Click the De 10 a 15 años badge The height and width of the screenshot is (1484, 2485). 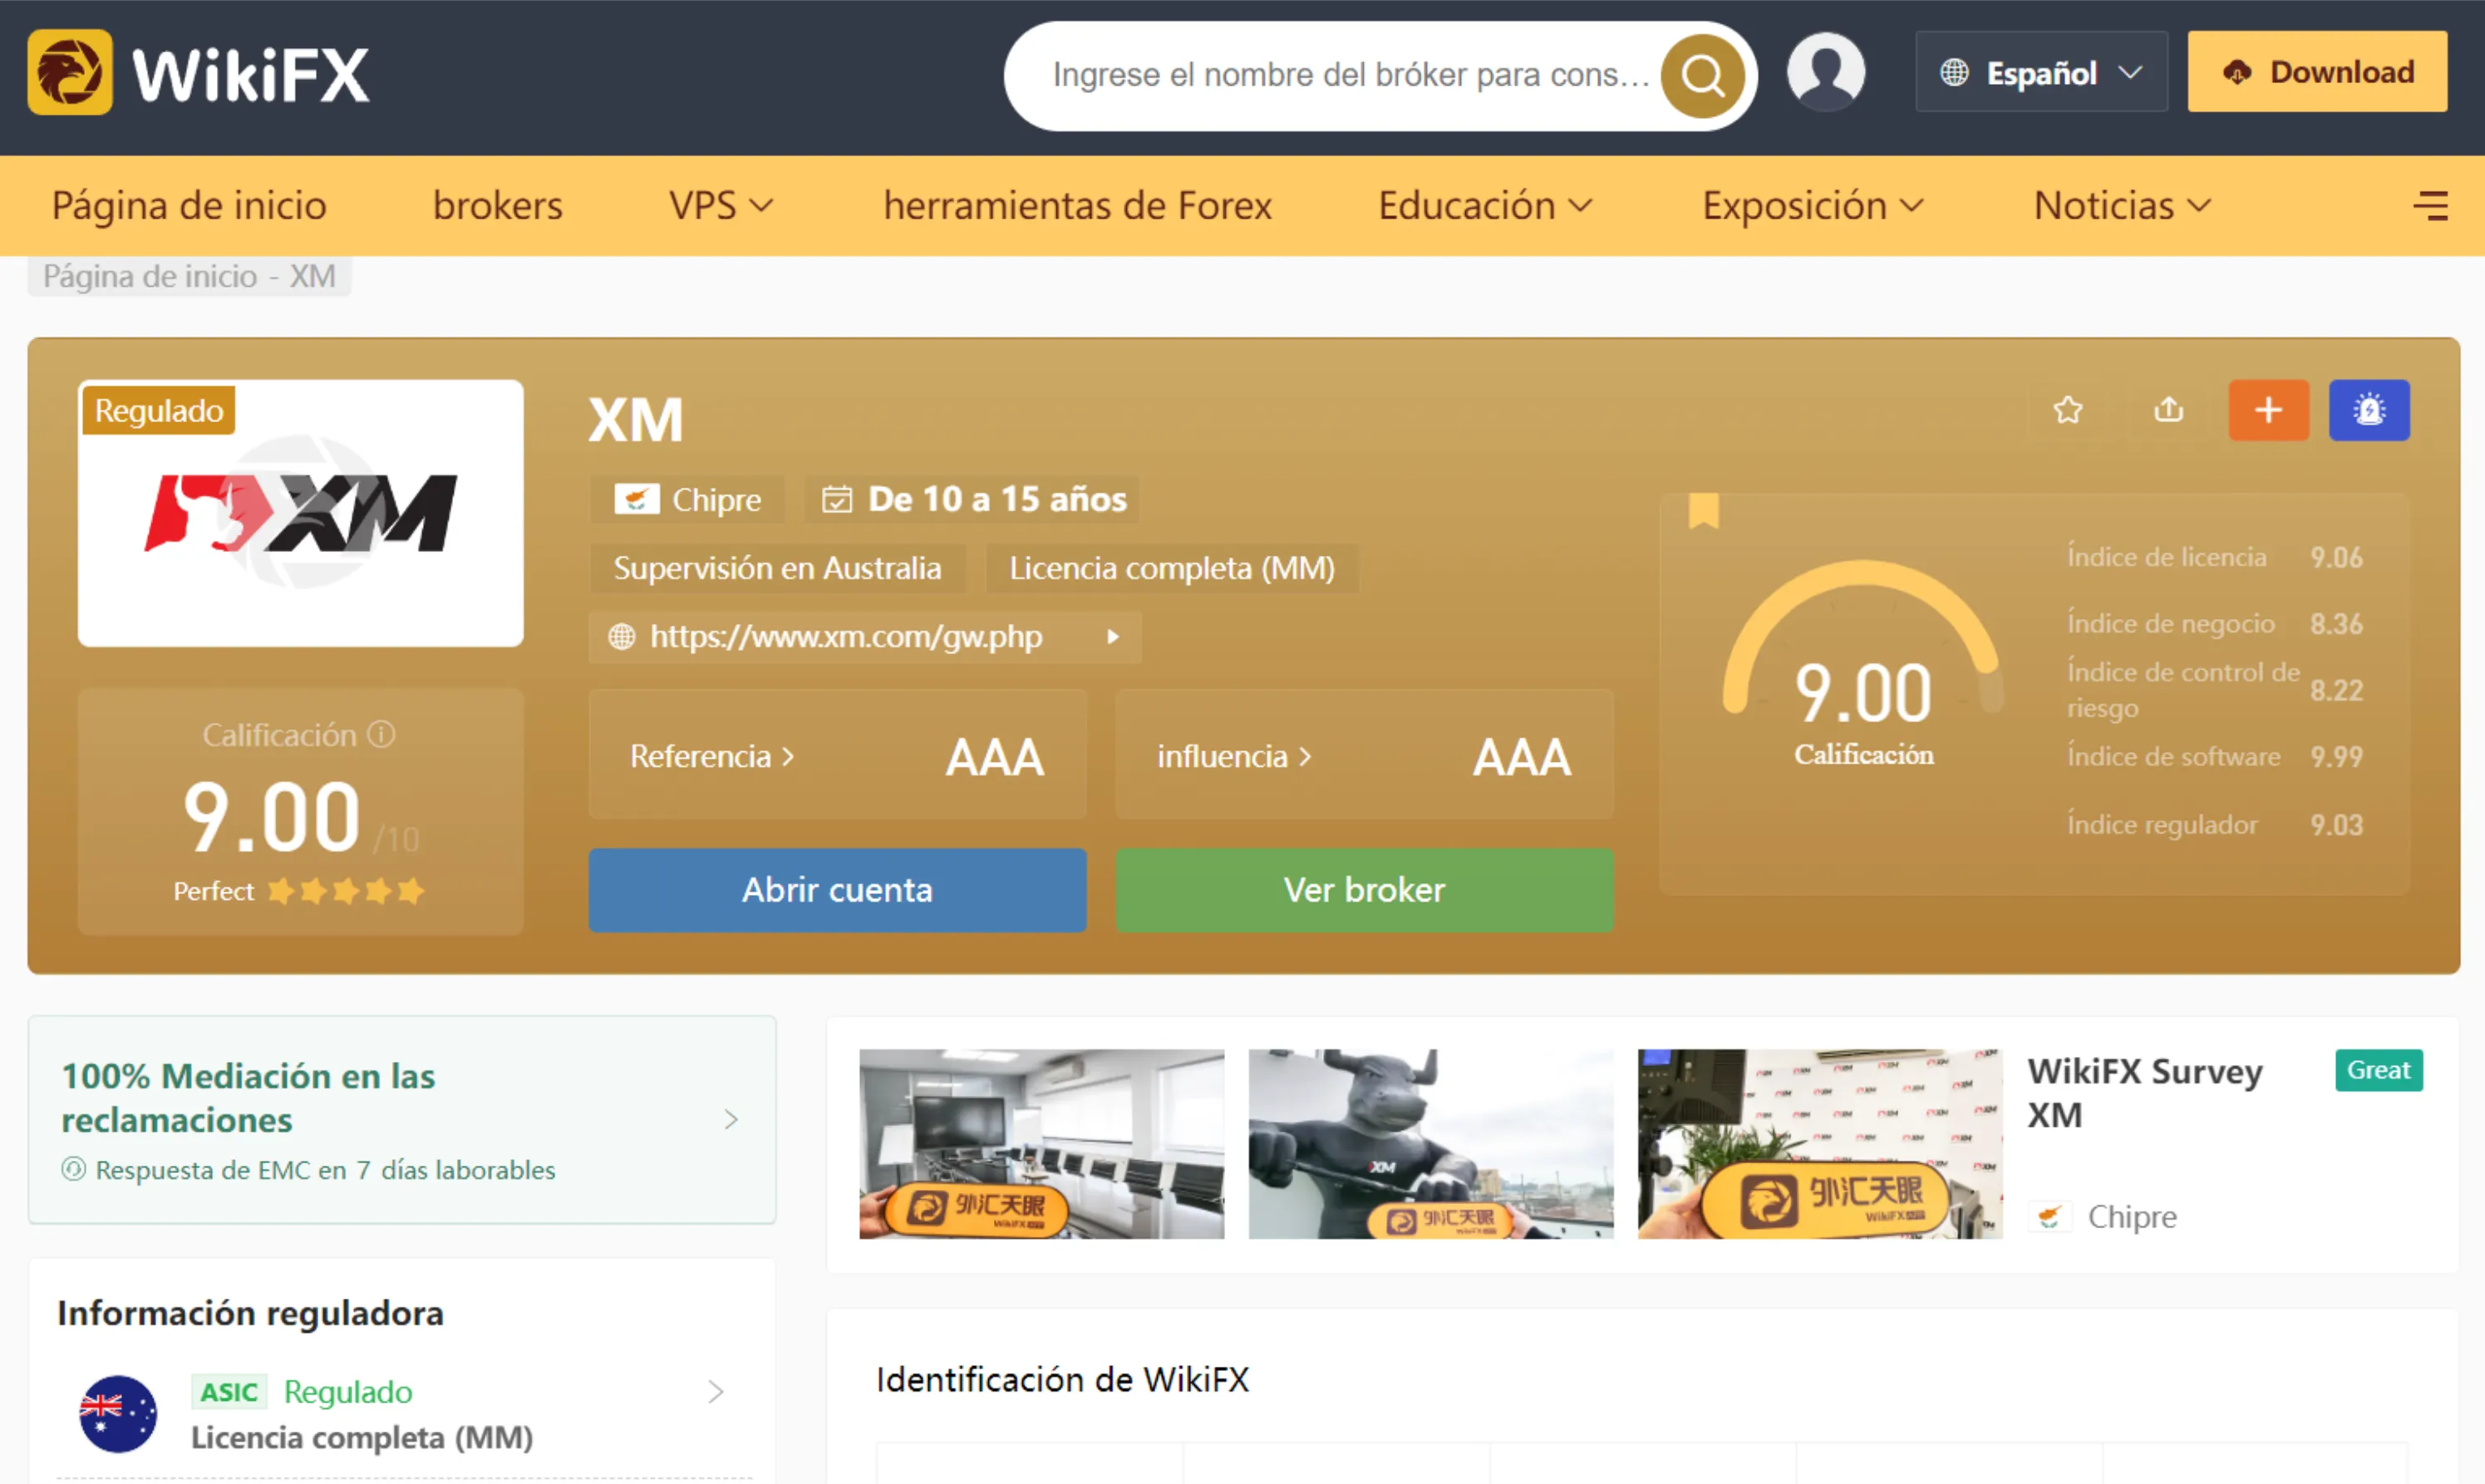tap(972, 499)
